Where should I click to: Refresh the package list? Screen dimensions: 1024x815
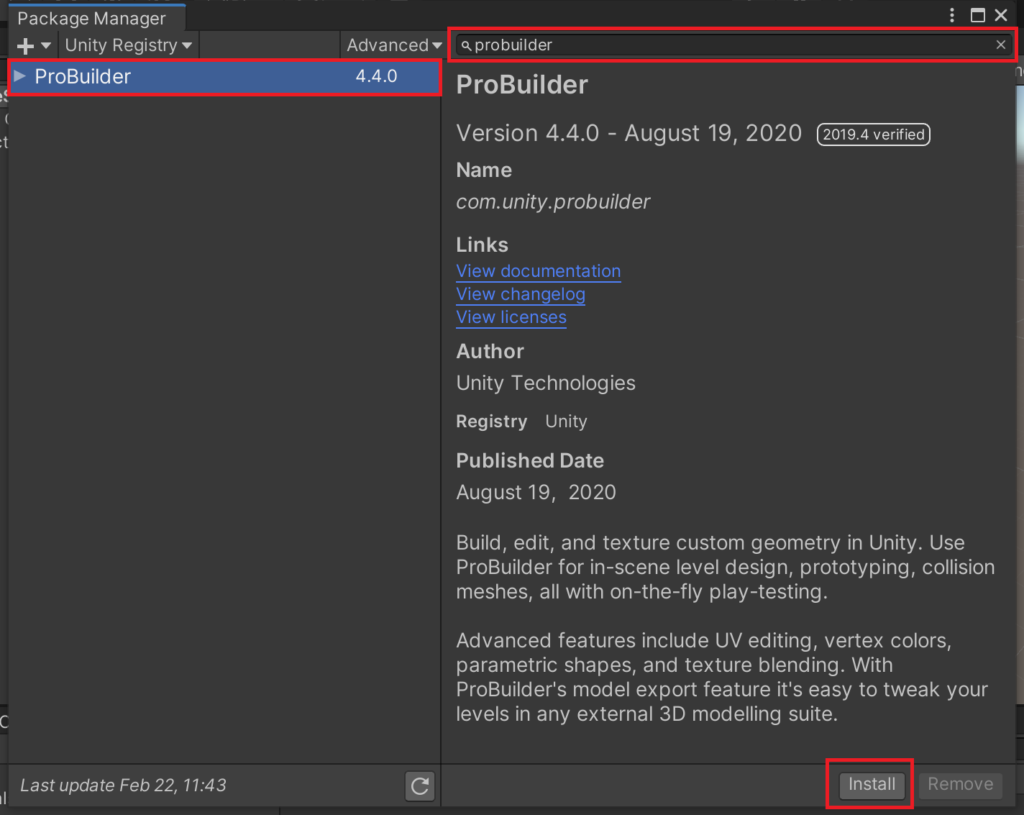419,786
